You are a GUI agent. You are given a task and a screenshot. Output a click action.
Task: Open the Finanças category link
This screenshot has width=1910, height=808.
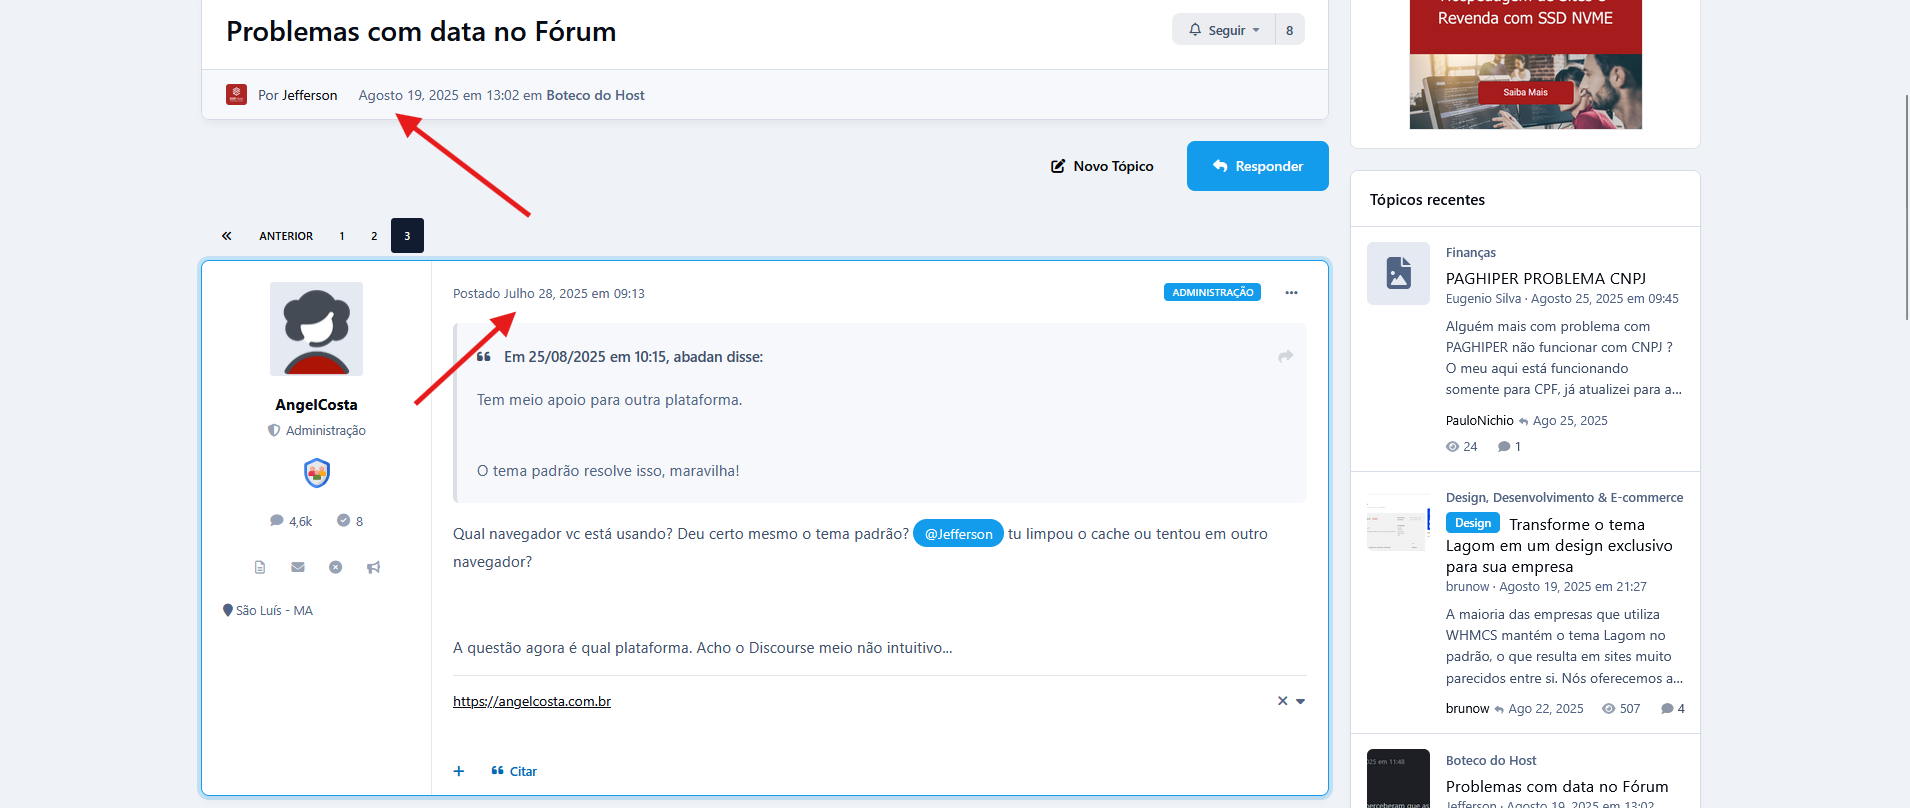click(1470, 253)
